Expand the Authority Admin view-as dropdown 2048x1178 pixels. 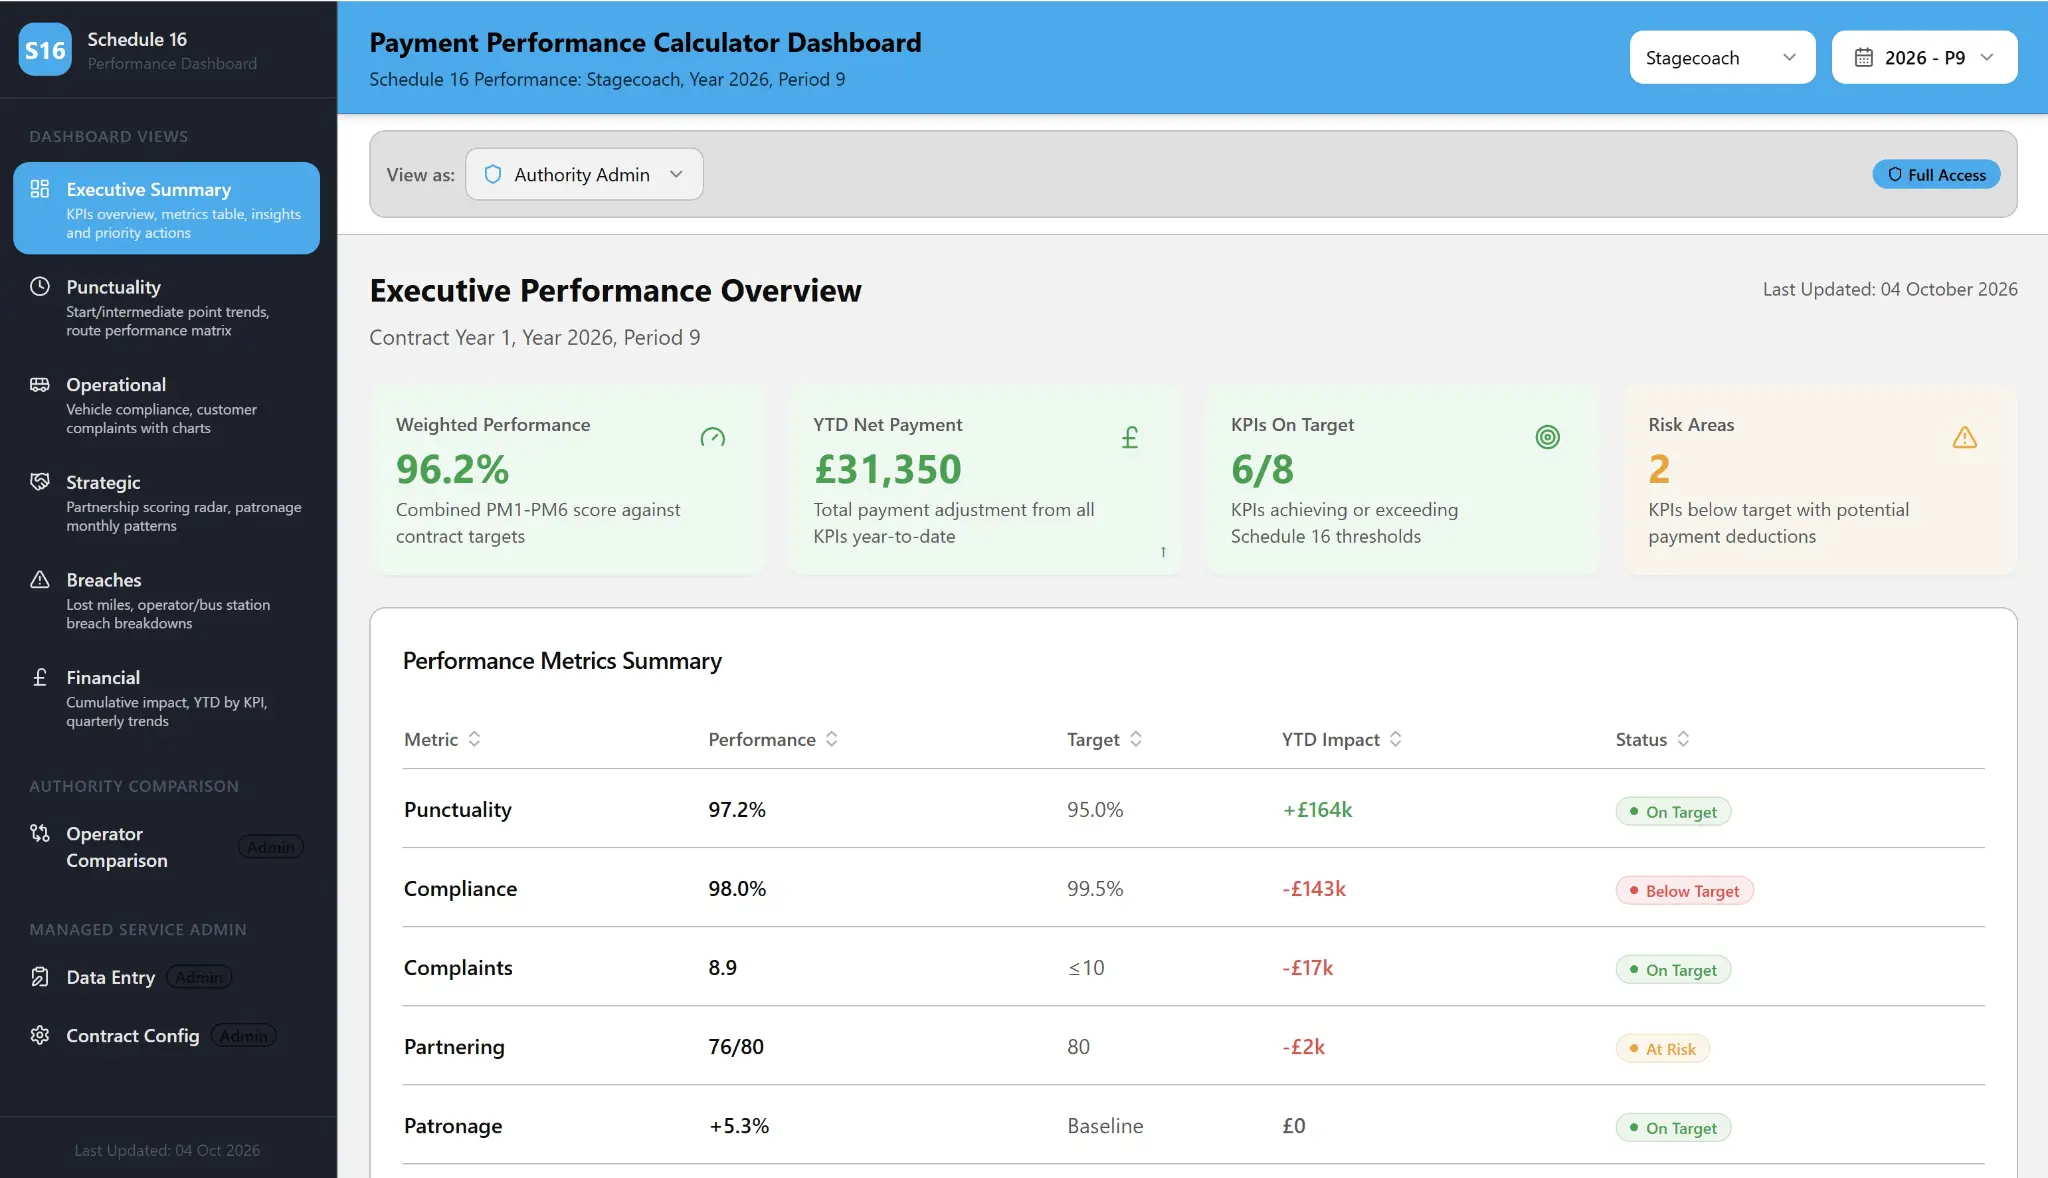tap(584, 174)
